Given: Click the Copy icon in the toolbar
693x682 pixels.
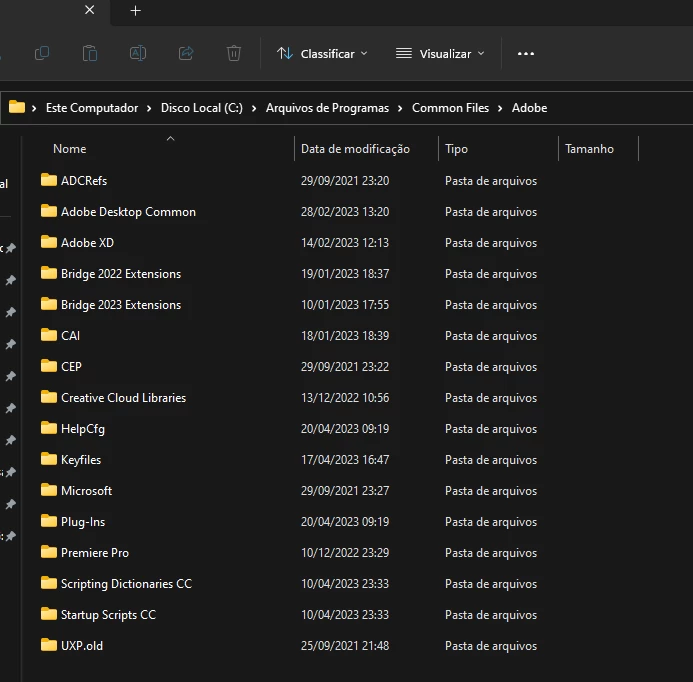Looking at the screenshot, I should 42,53.
